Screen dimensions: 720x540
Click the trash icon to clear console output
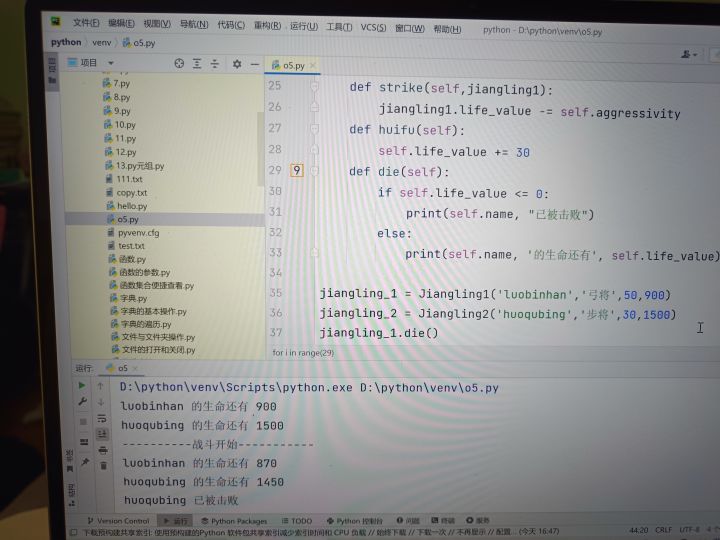102,465
